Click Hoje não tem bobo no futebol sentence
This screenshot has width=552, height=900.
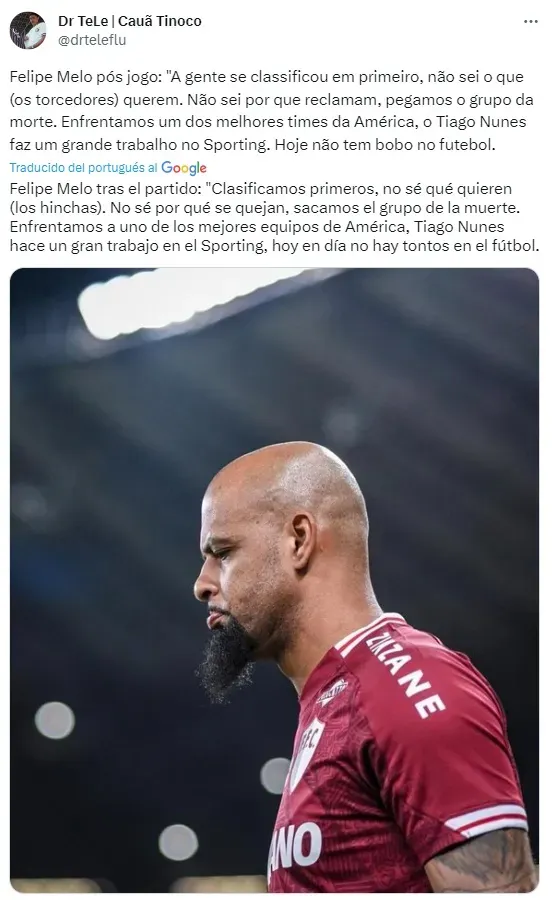(384, 145)
